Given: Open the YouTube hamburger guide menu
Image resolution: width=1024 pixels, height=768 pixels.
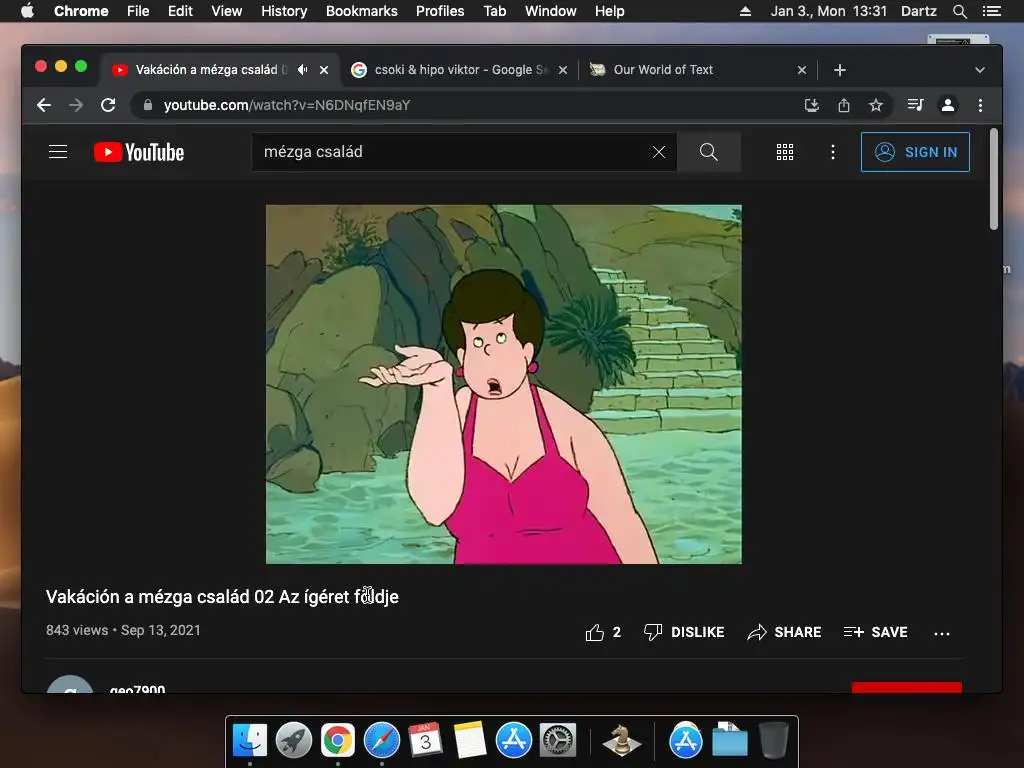Looking at the screenshot, I should point(58,152).
